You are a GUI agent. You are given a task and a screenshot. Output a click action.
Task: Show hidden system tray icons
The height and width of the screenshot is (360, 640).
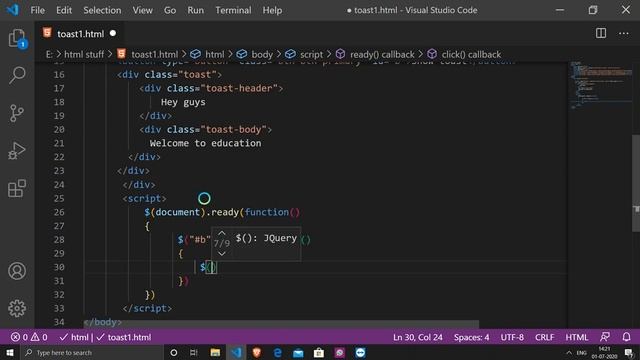tap(569, 353)
